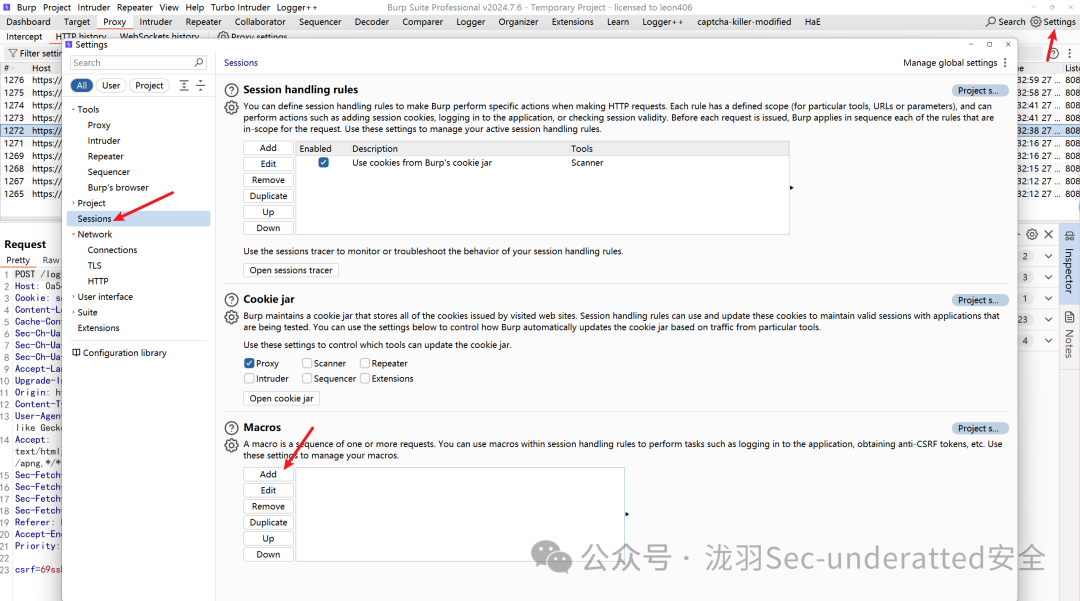The height and width of the screenshot is (601, 1080).
Task: Open help for Cookie jar section
Action: click(231, 299)
